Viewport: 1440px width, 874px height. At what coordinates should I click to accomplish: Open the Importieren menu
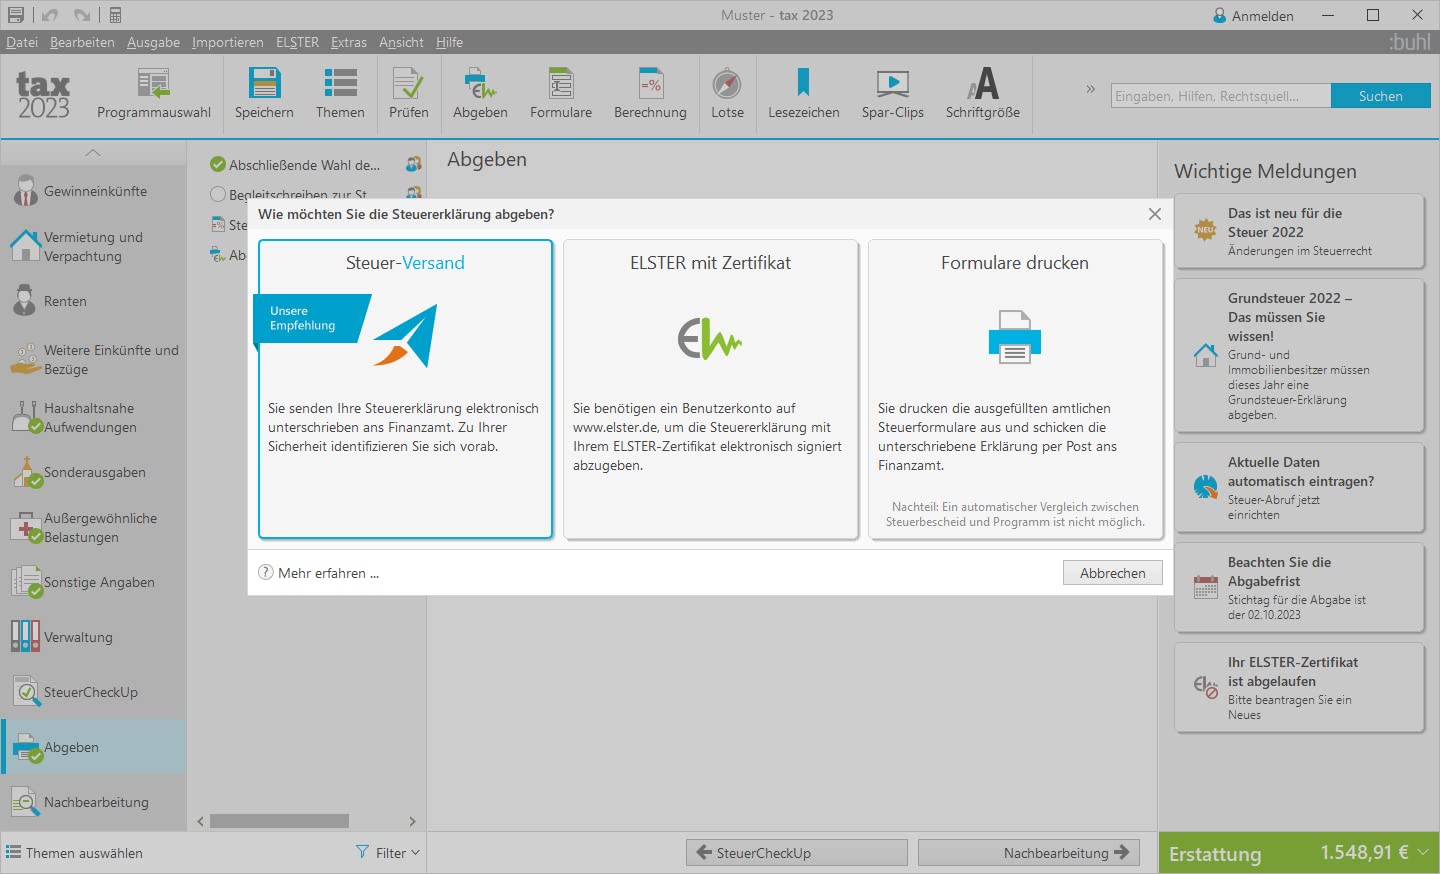pos(228,42)
